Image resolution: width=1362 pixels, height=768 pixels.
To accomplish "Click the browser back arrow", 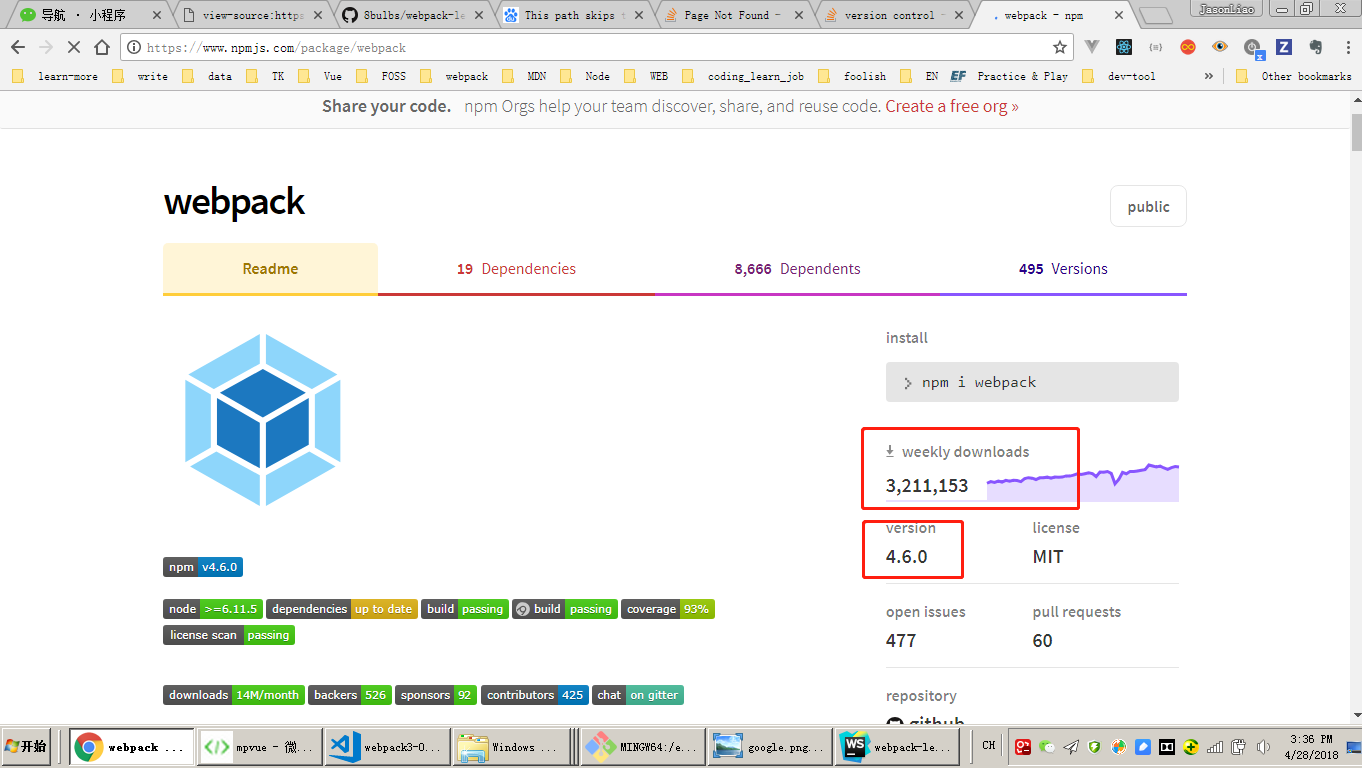I will coord(17,47).
